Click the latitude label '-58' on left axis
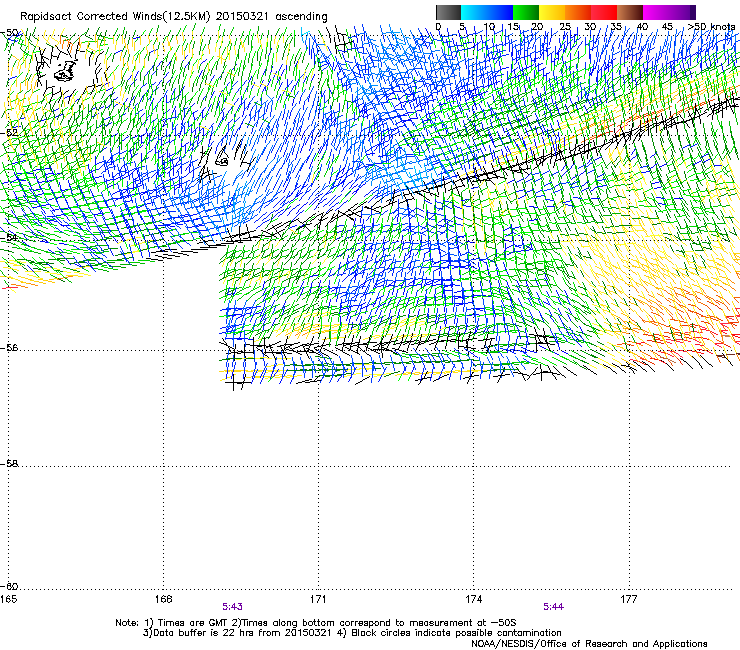 (9, 464)
